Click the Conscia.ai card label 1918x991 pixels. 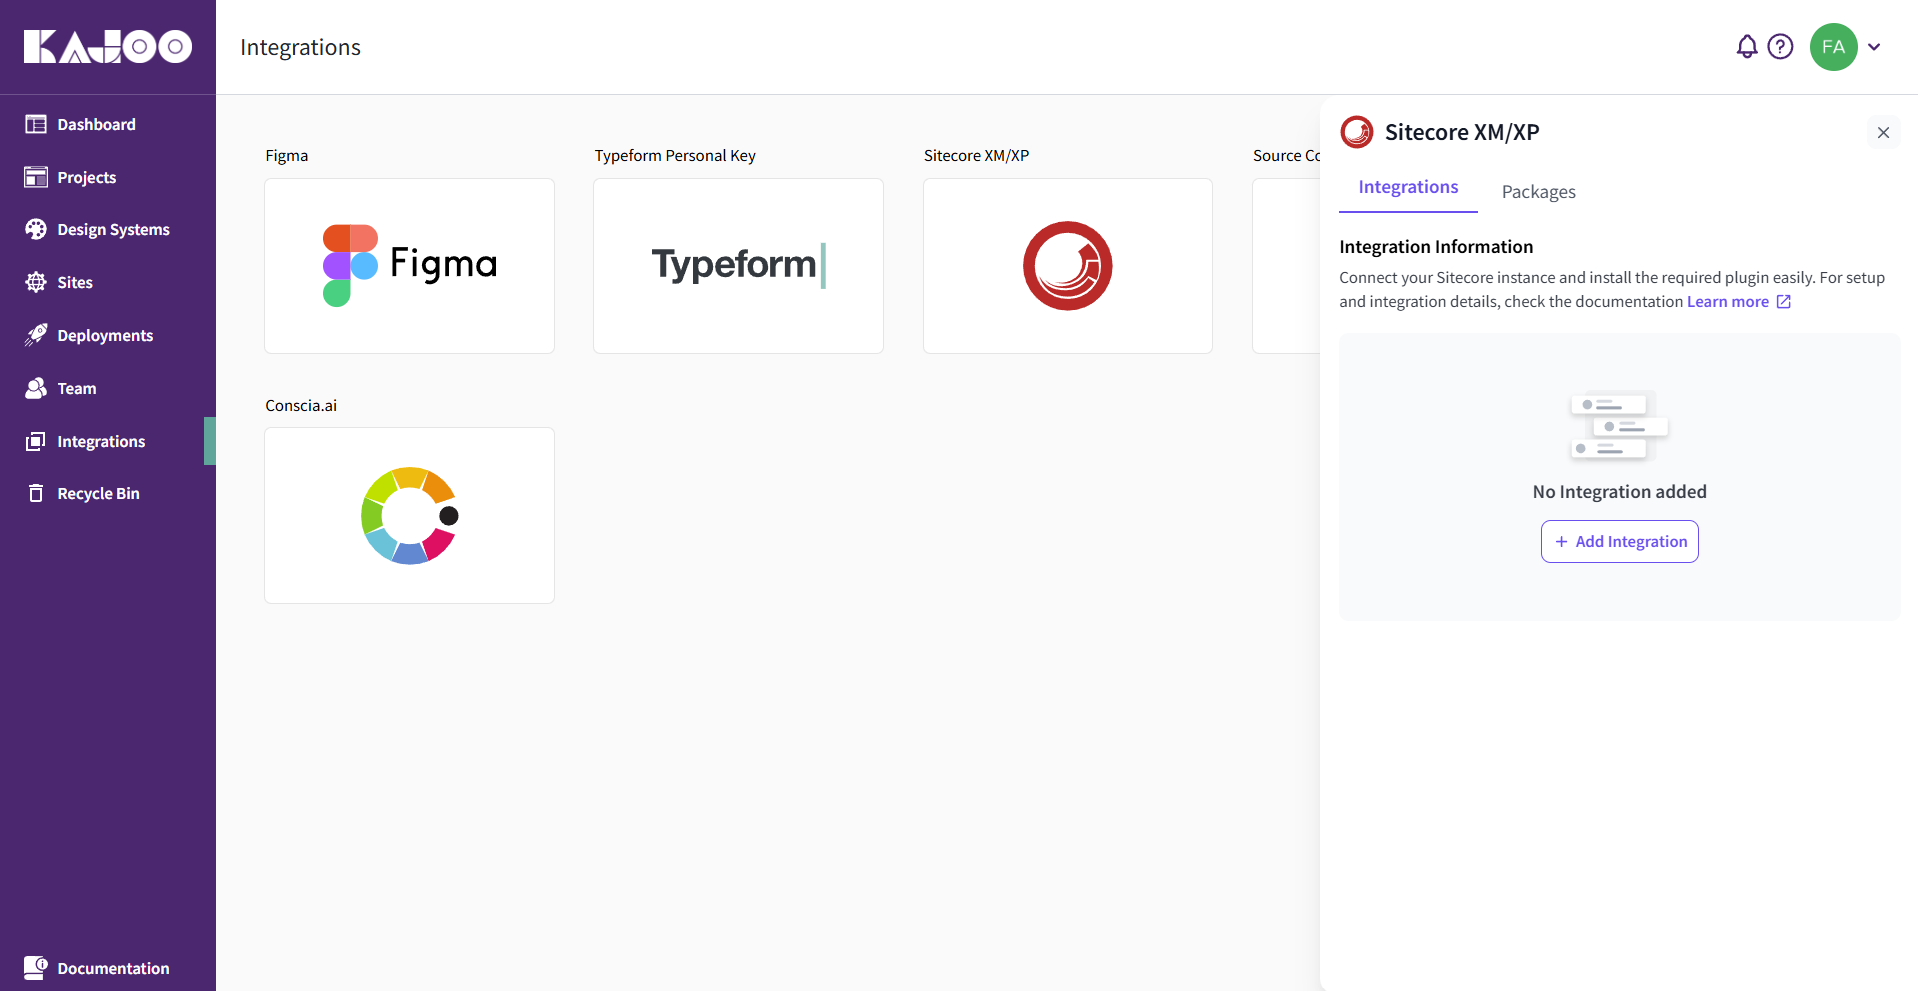[301, 405]
